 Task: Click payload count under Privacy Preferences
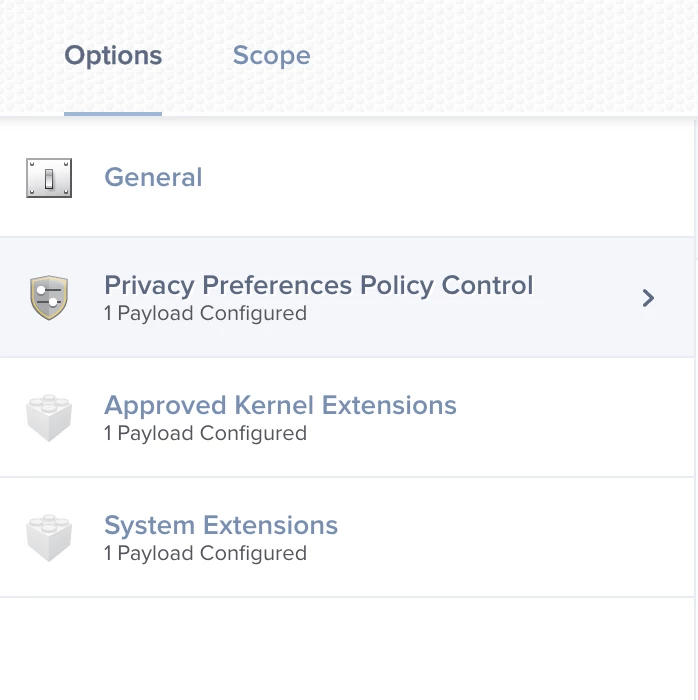[x=205, y=313]
